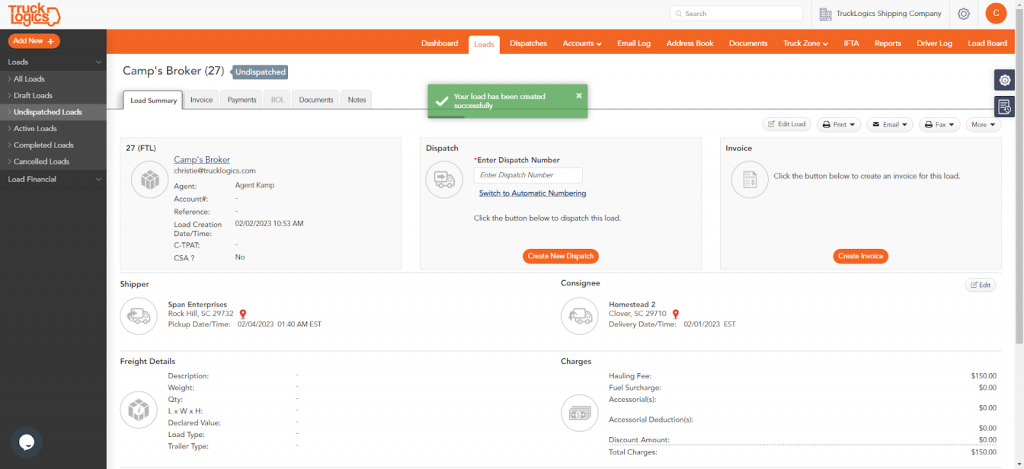Open the Truck Zone dropdown menu
This screenshot has height=469, width=1024.
[805, 43]
